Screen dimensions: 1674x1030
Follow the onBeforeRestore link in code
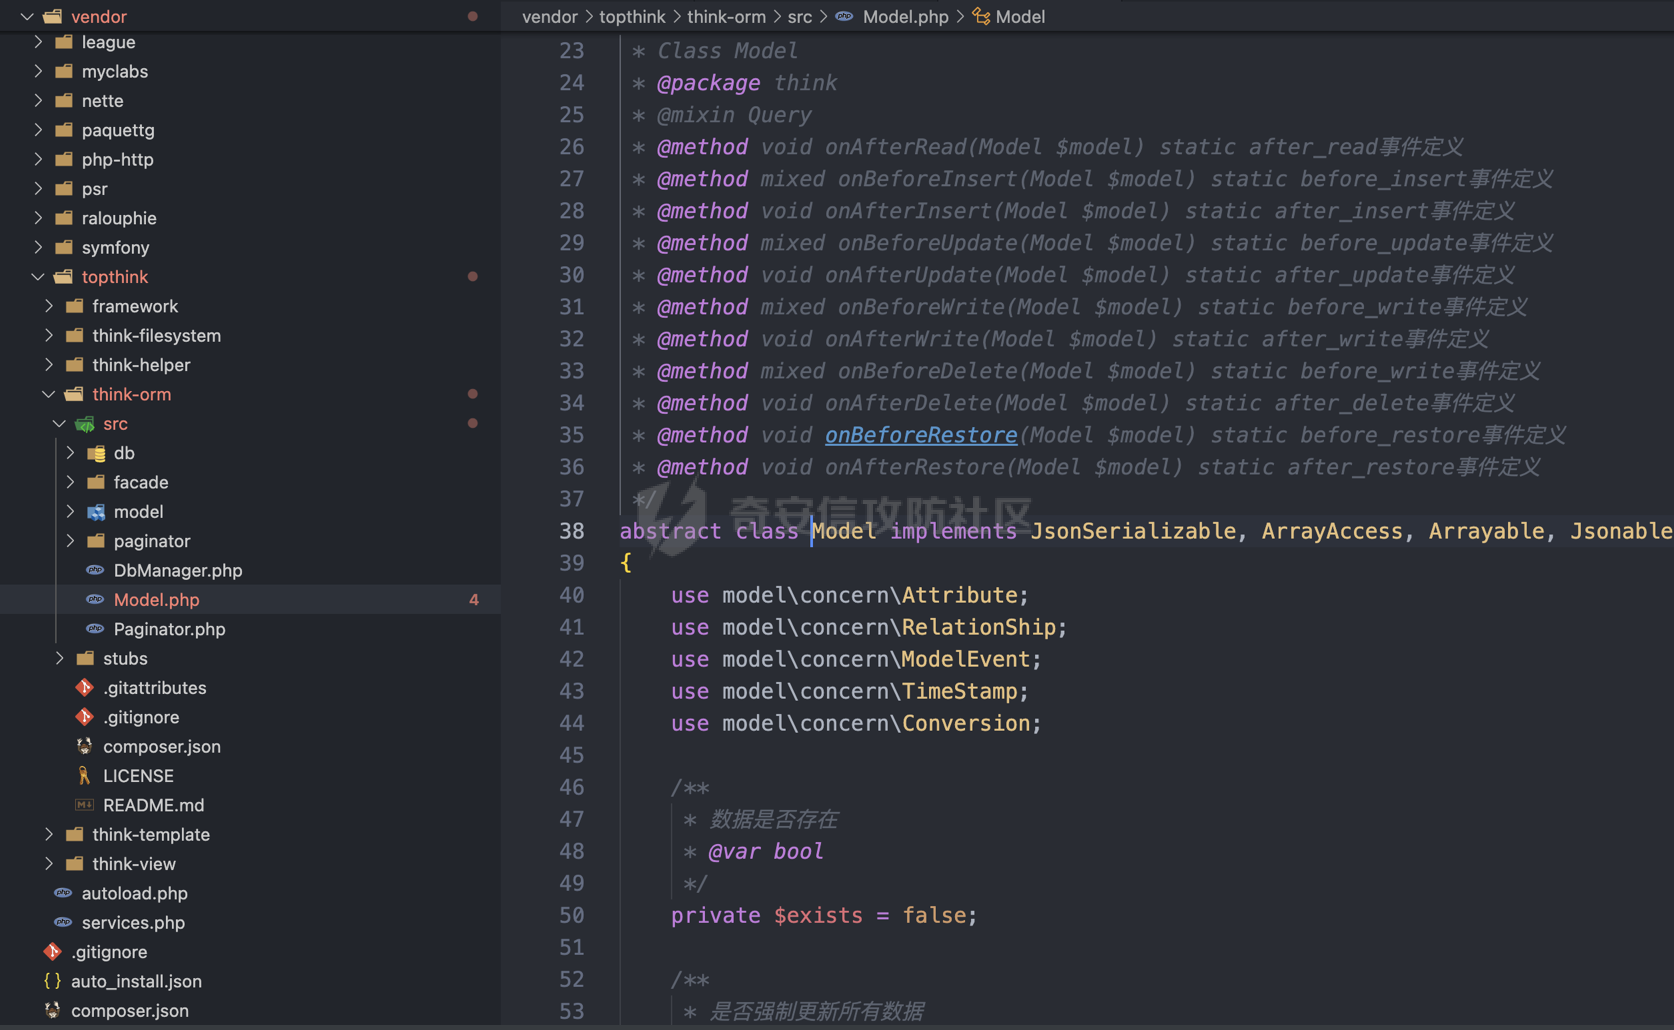coord(921,435)
